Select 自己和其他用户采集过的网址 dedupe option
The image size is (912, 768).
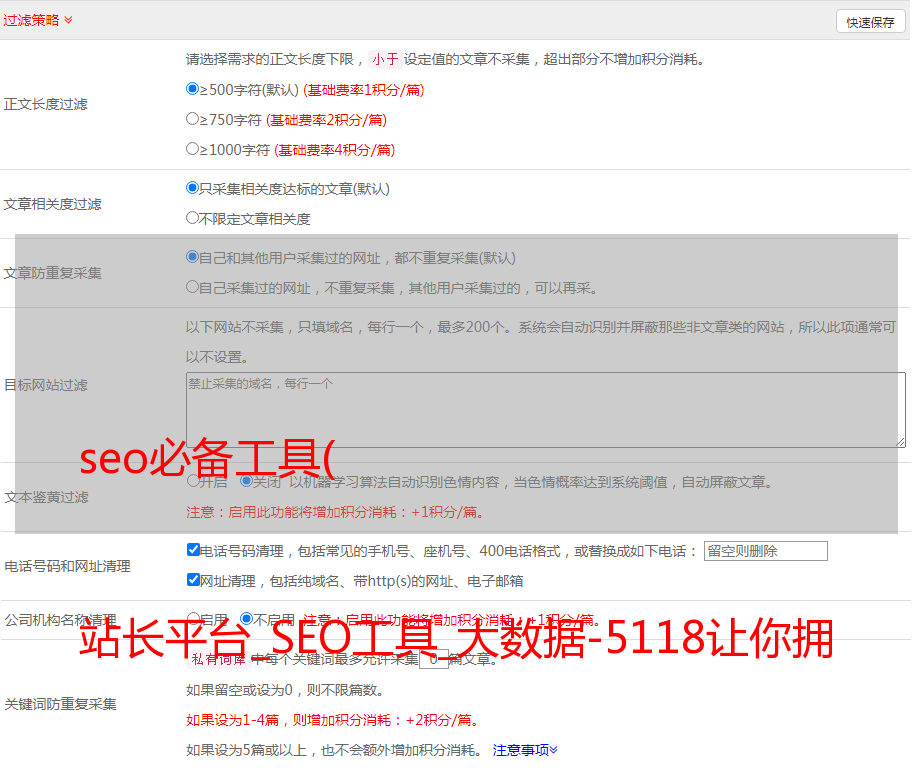192,257
